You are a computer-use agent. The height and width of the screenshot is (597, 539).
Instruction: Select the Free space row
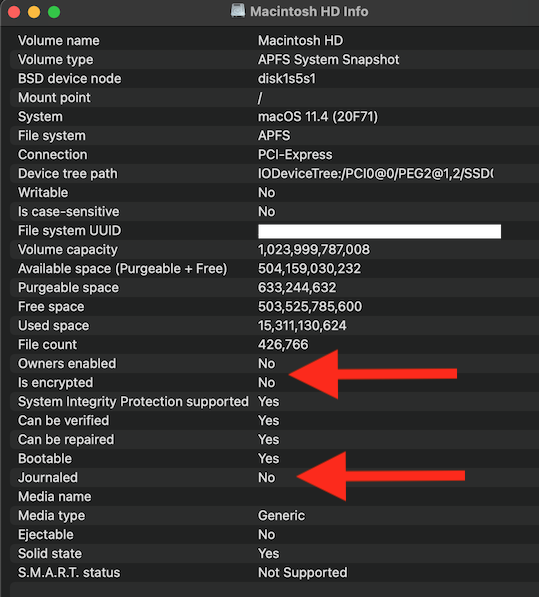[274, 307]
